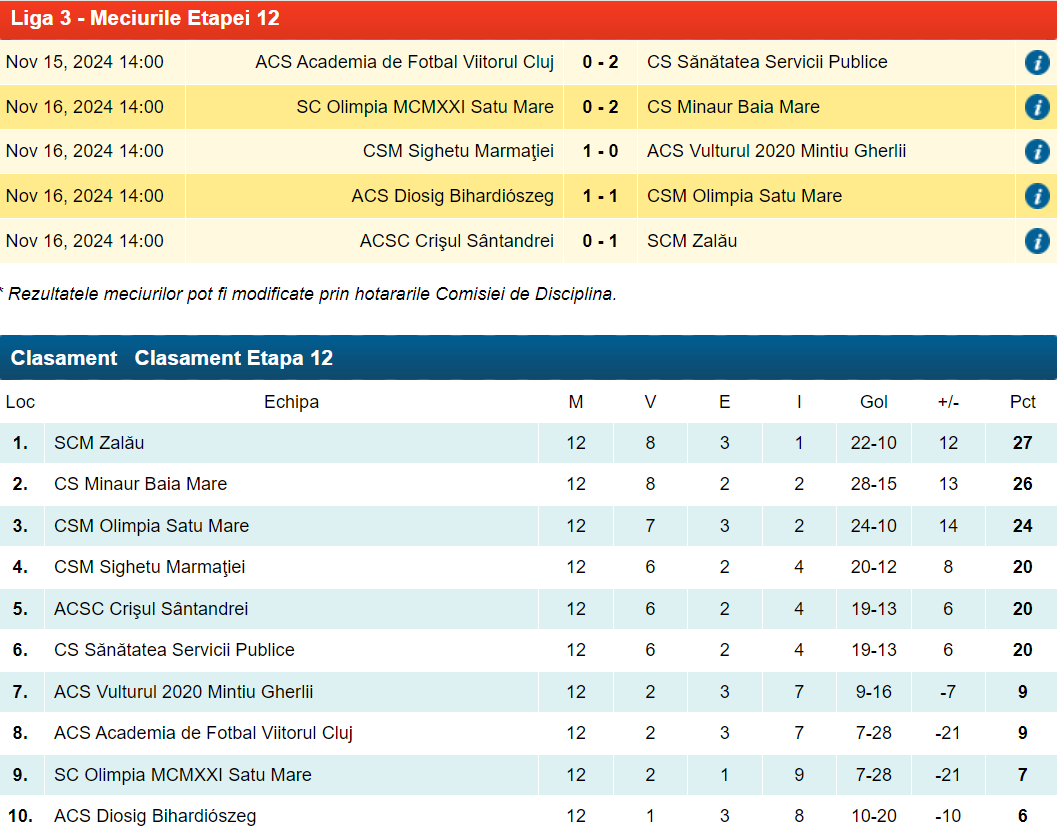The width and height of the screenshot is (1057, 835).
Task: Click the 1 - 1 score of Diosig match
Action: (600, 196)
